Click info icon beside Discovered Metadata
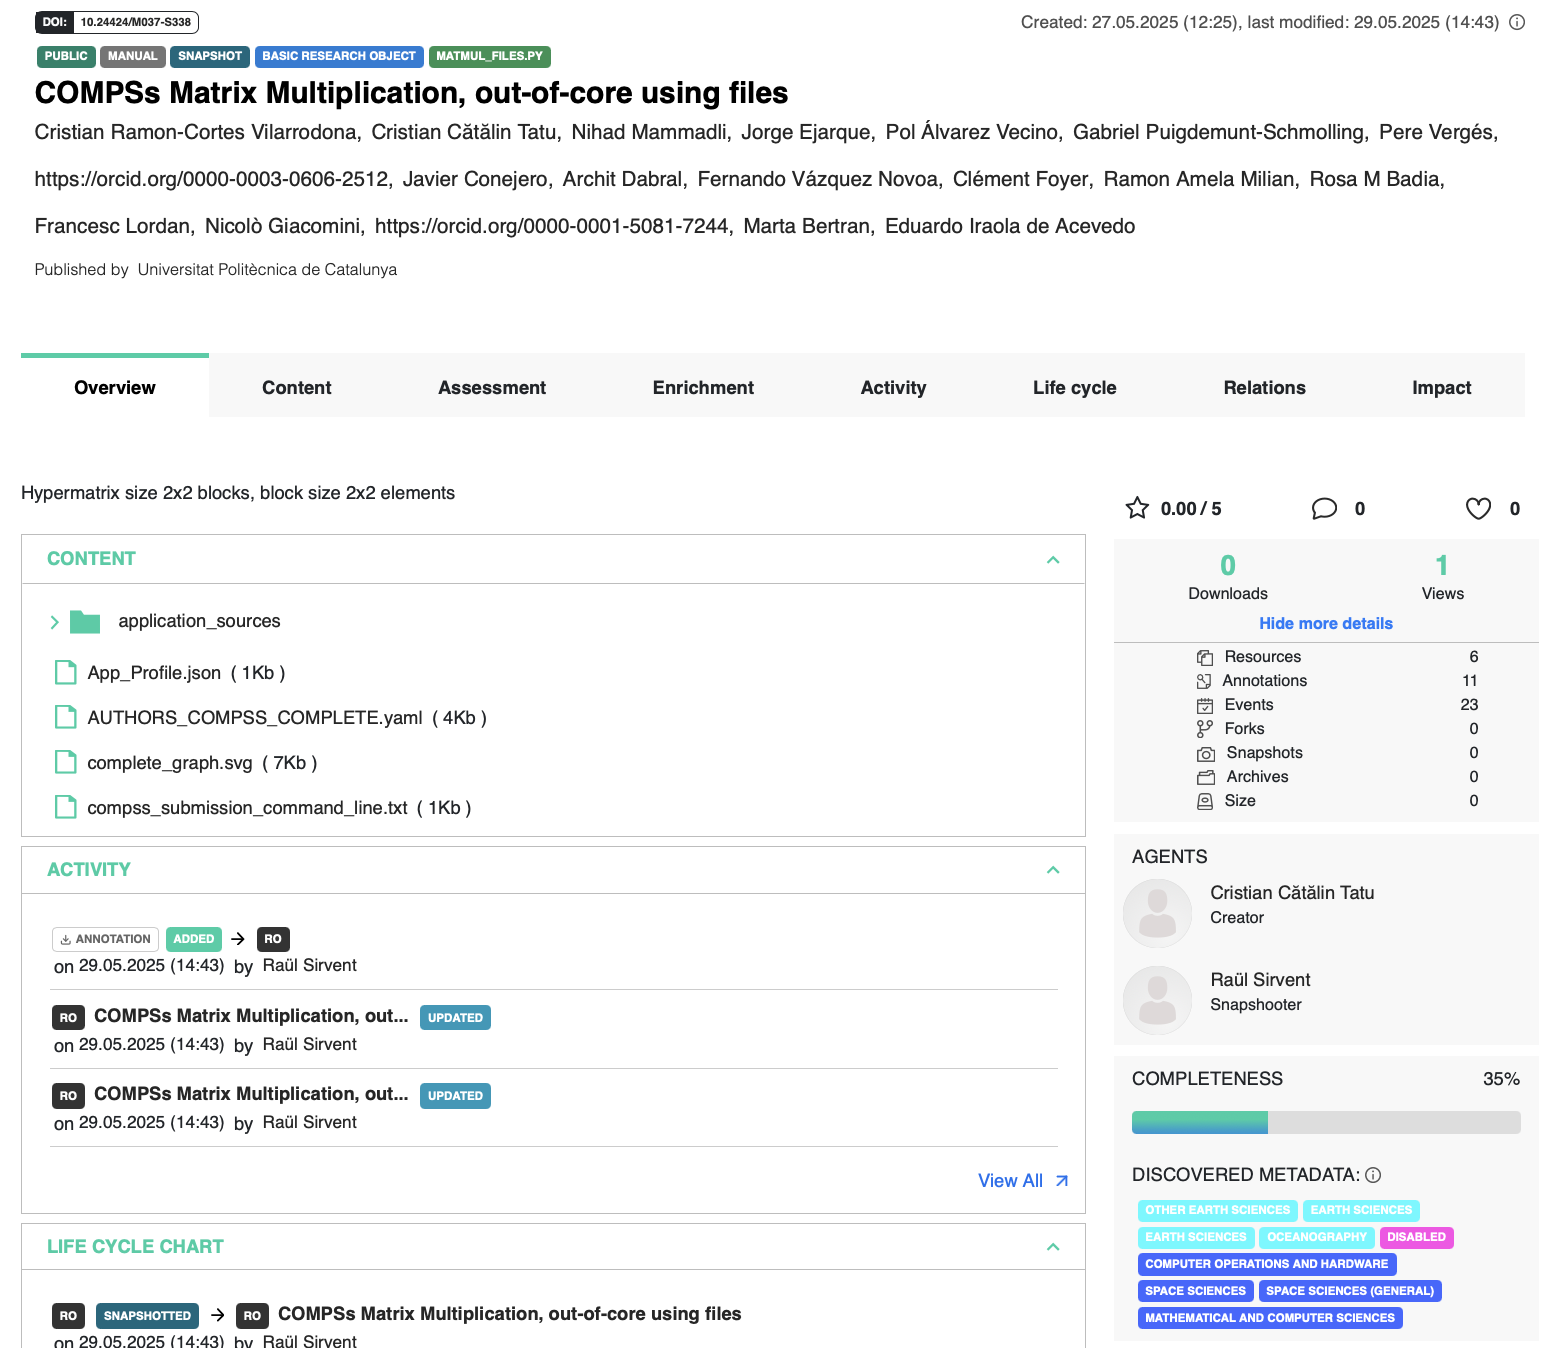1556x1348 pixels. [x=1373, y=1175]
